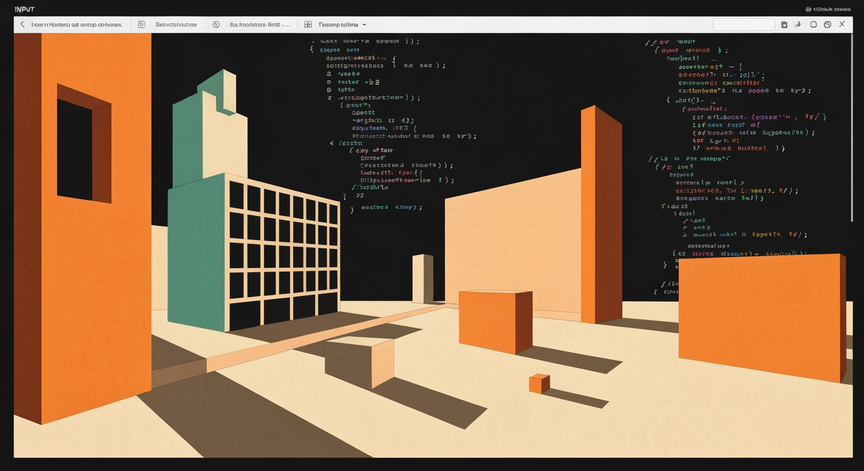This screenshot has height=471, width=864.
Task: Click the clock icon in the toolbar
Action: pos(216,24)
